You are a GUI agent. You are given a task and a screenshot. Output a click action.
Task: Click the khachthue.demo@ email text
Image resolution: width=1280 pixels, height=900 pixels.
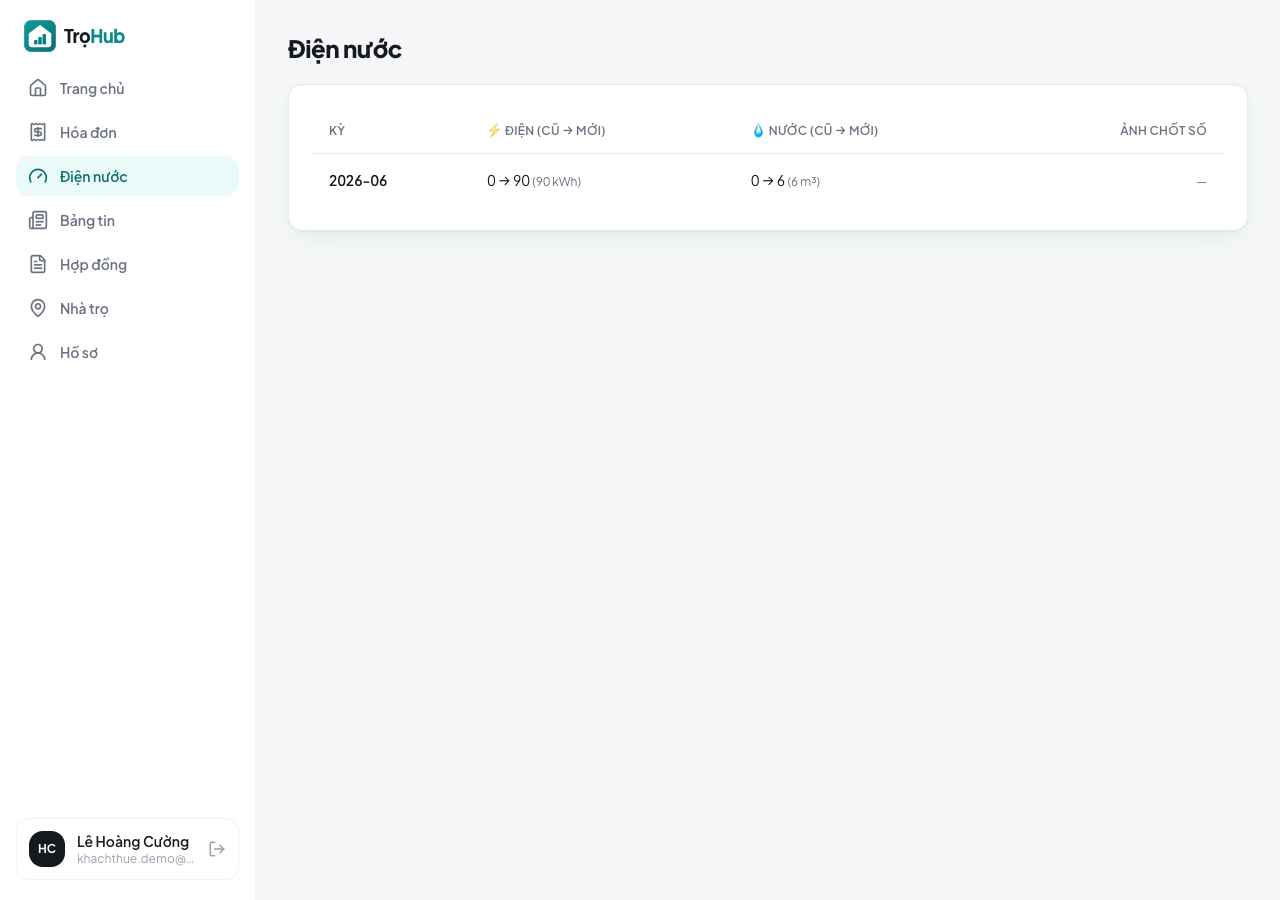tap(136, 859)
